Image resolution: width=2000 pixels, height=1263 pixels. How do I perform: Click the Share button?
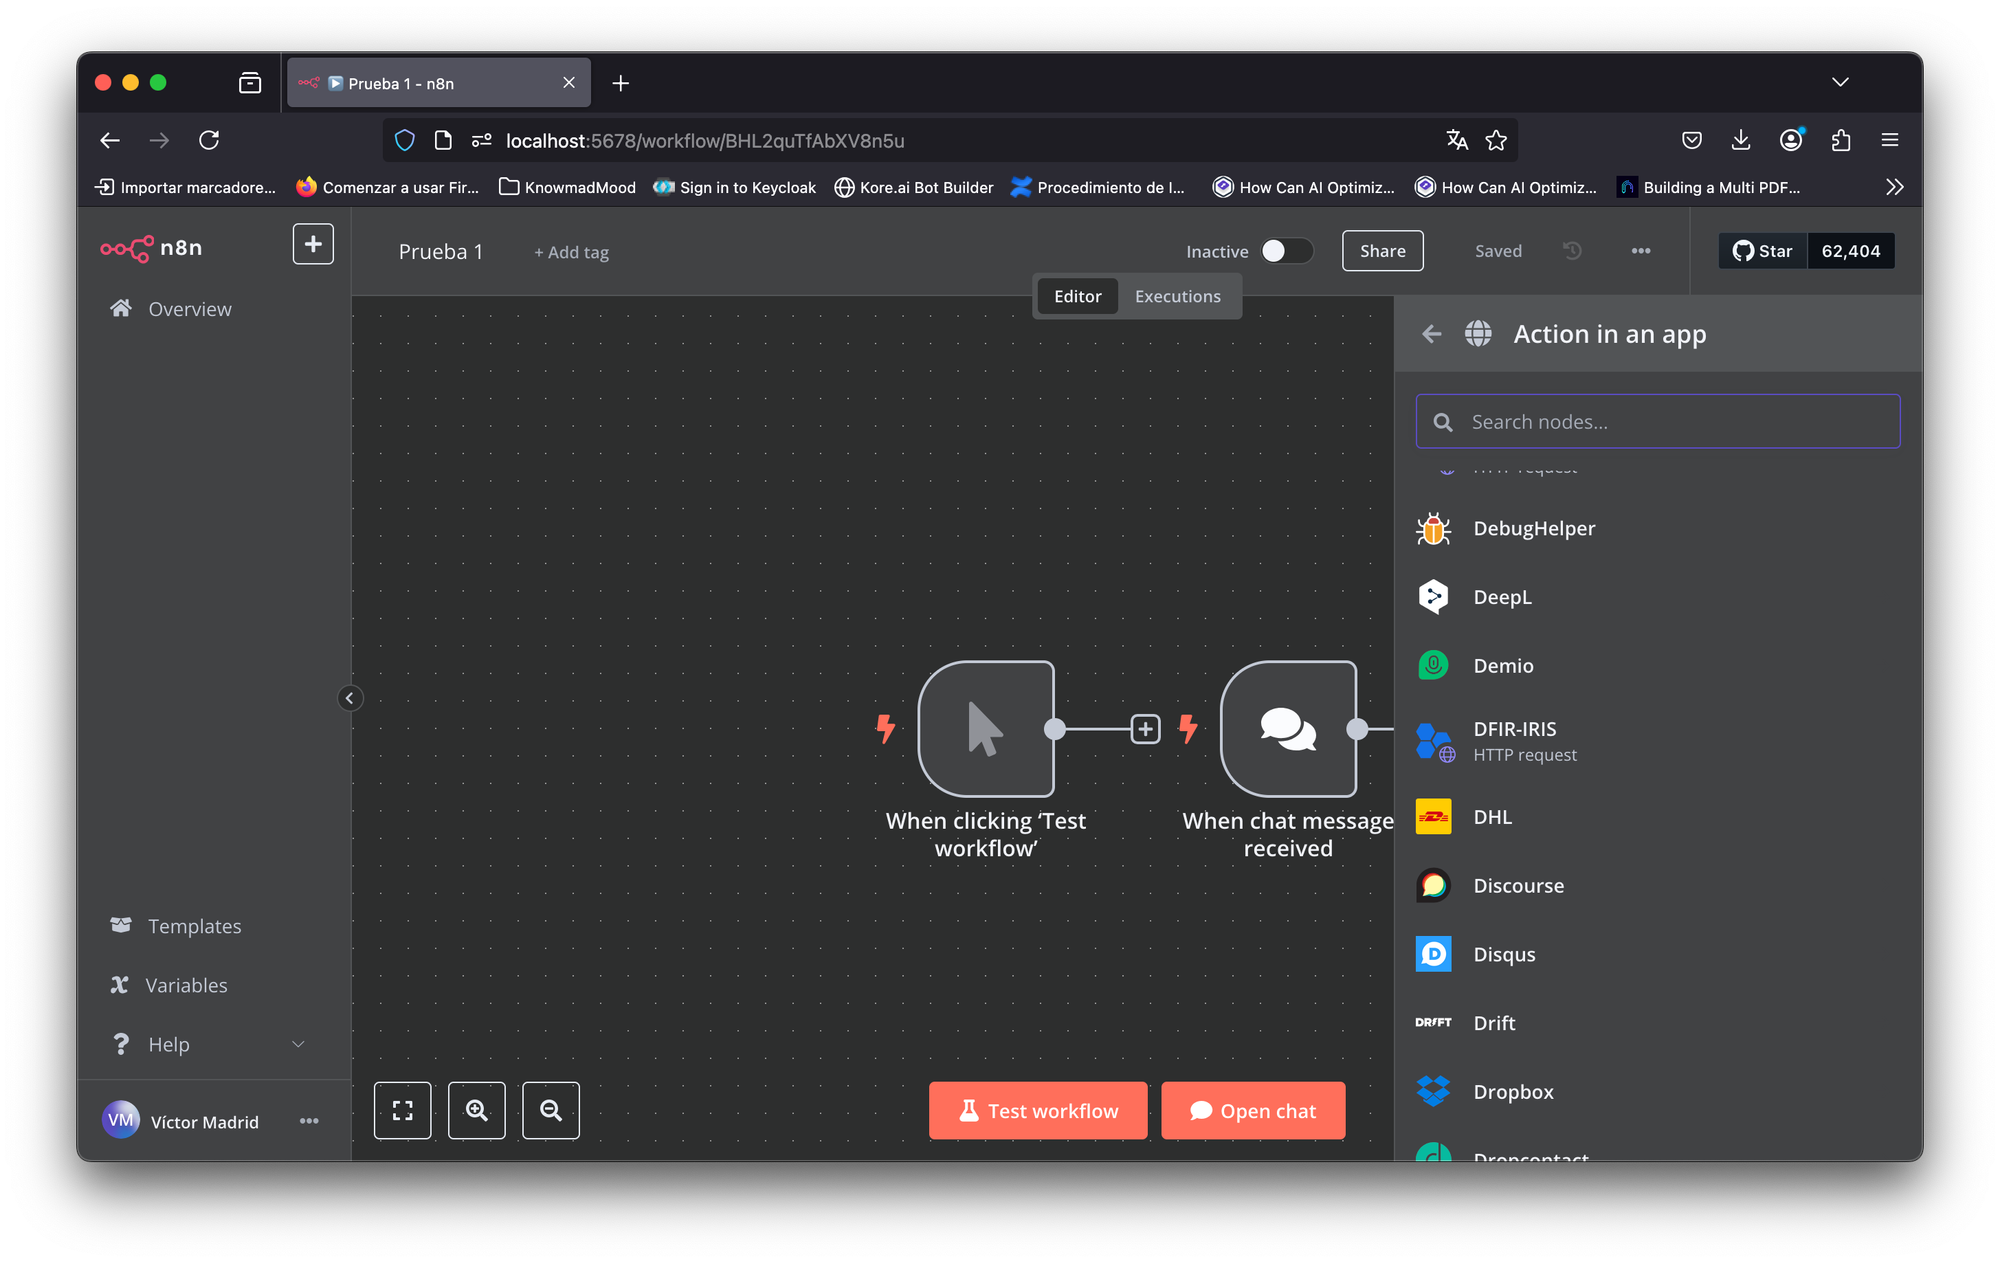pyautogui.click(x=1382, y=251)
